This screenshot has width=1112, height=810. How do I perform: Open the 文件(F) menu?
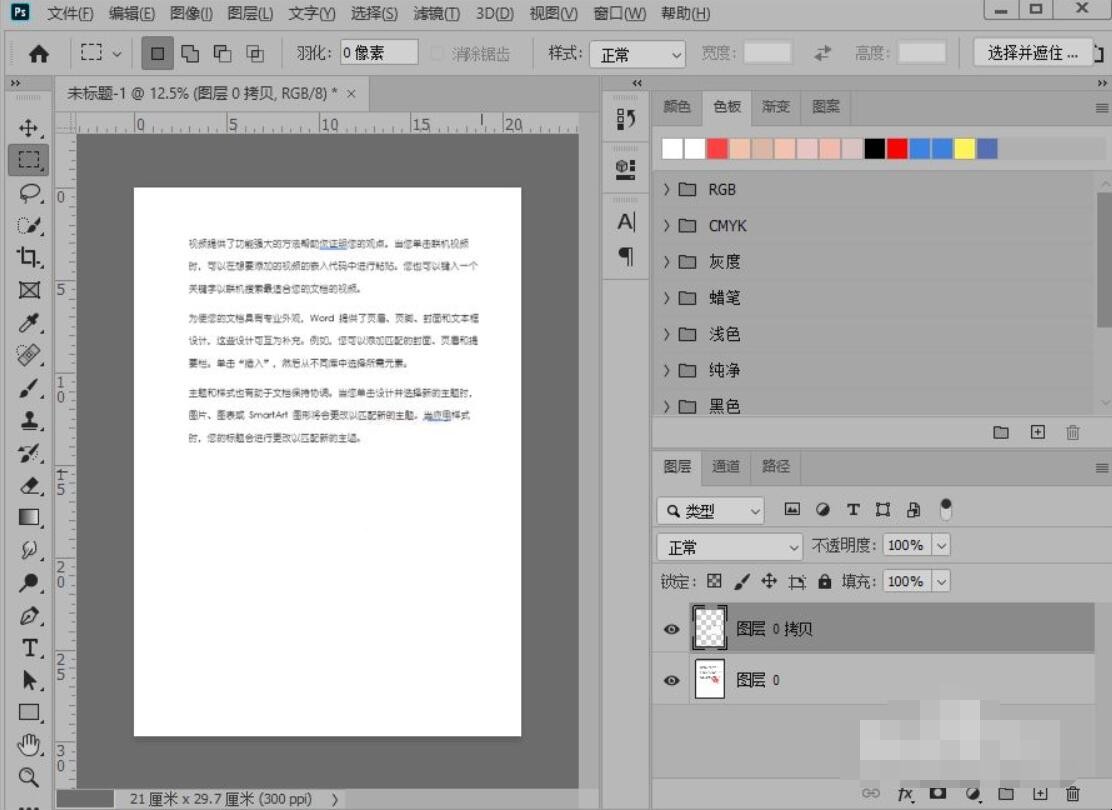pyautogui.click(x=70, y=13)
